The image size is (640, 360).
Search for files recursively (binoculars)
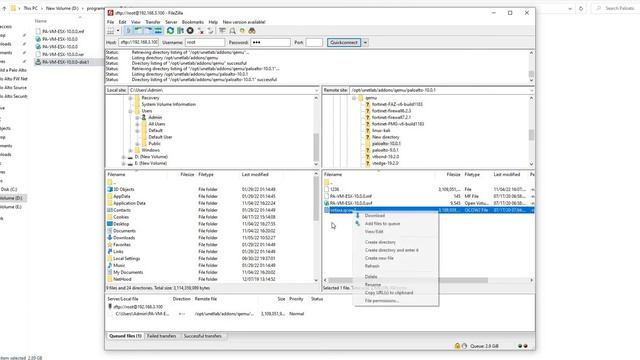coord(252,31)
